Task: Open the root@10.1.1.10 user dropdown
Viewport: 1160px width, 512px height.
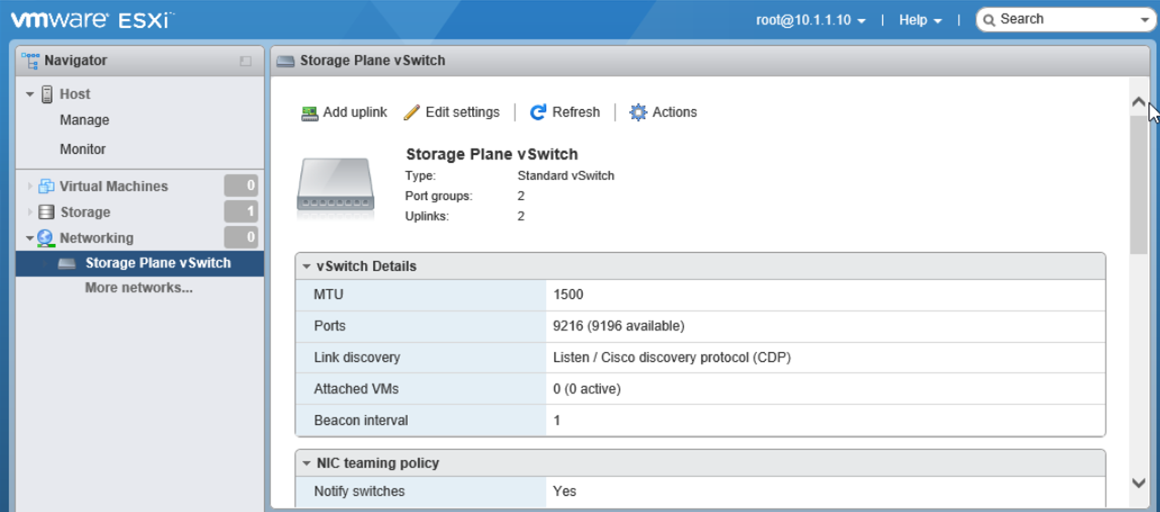Action: 811,20
